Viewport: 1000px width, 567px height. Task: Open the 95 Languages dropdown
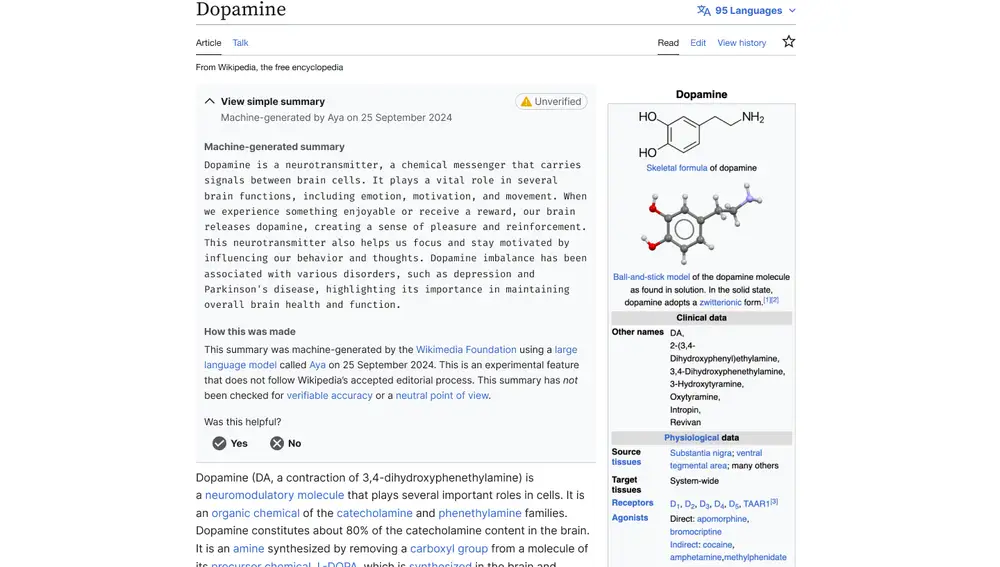[746, 10]
